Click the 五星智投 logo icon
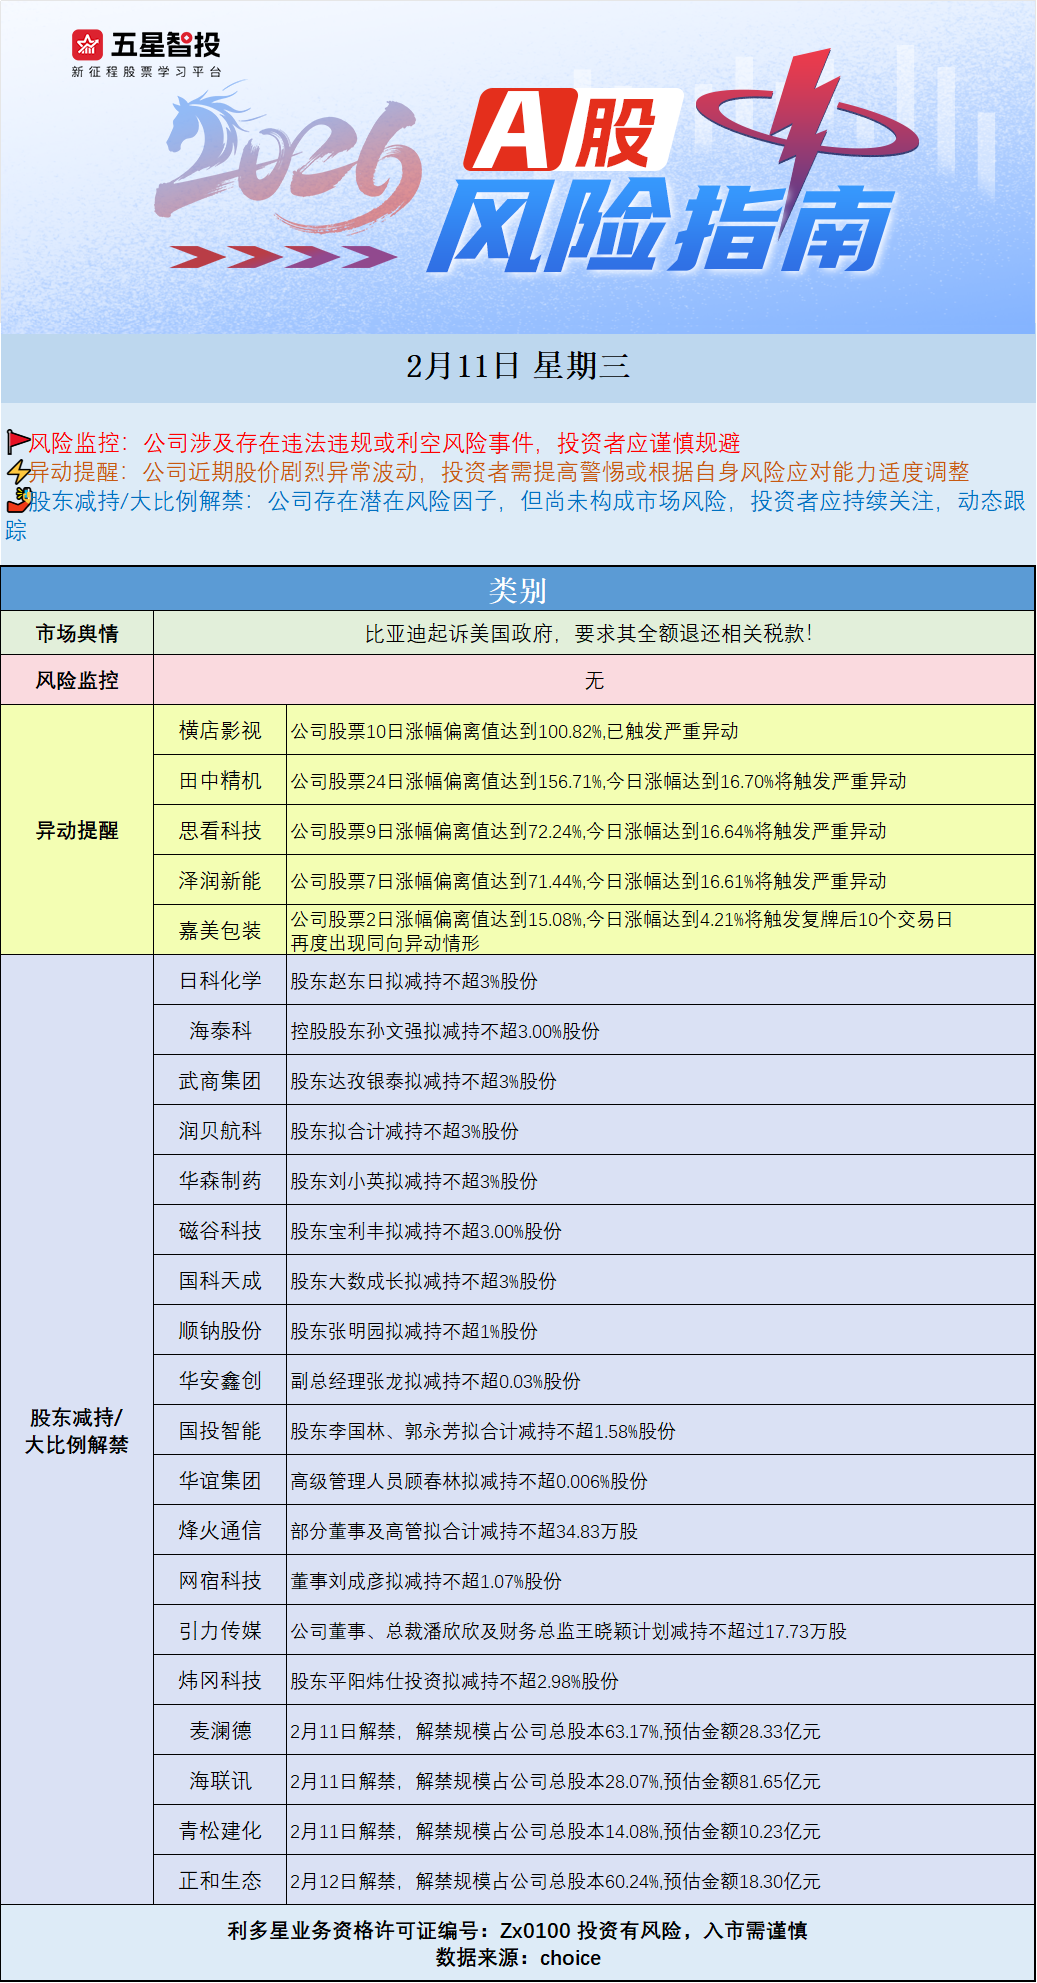This screenshot has width=1037, height=1983. [88, 45]
